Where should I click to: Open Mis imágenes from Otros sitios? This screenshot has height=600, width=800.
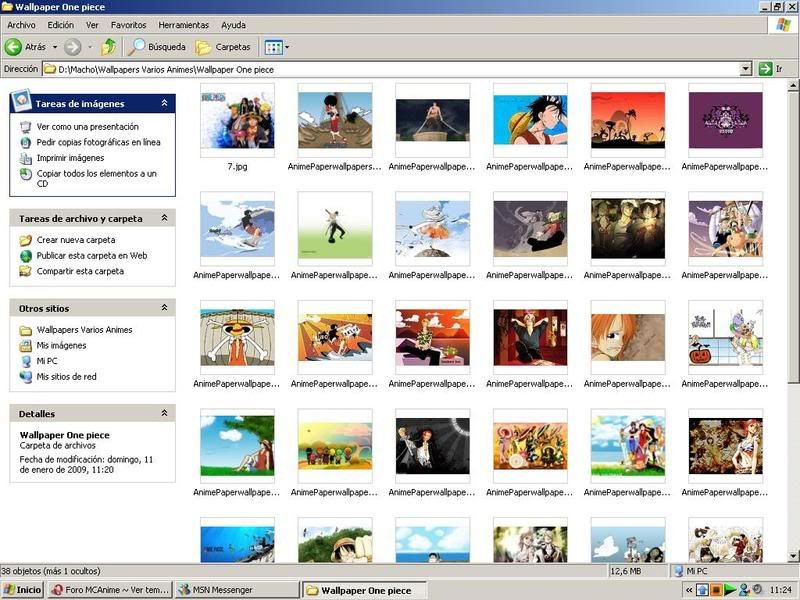(61, 345)
